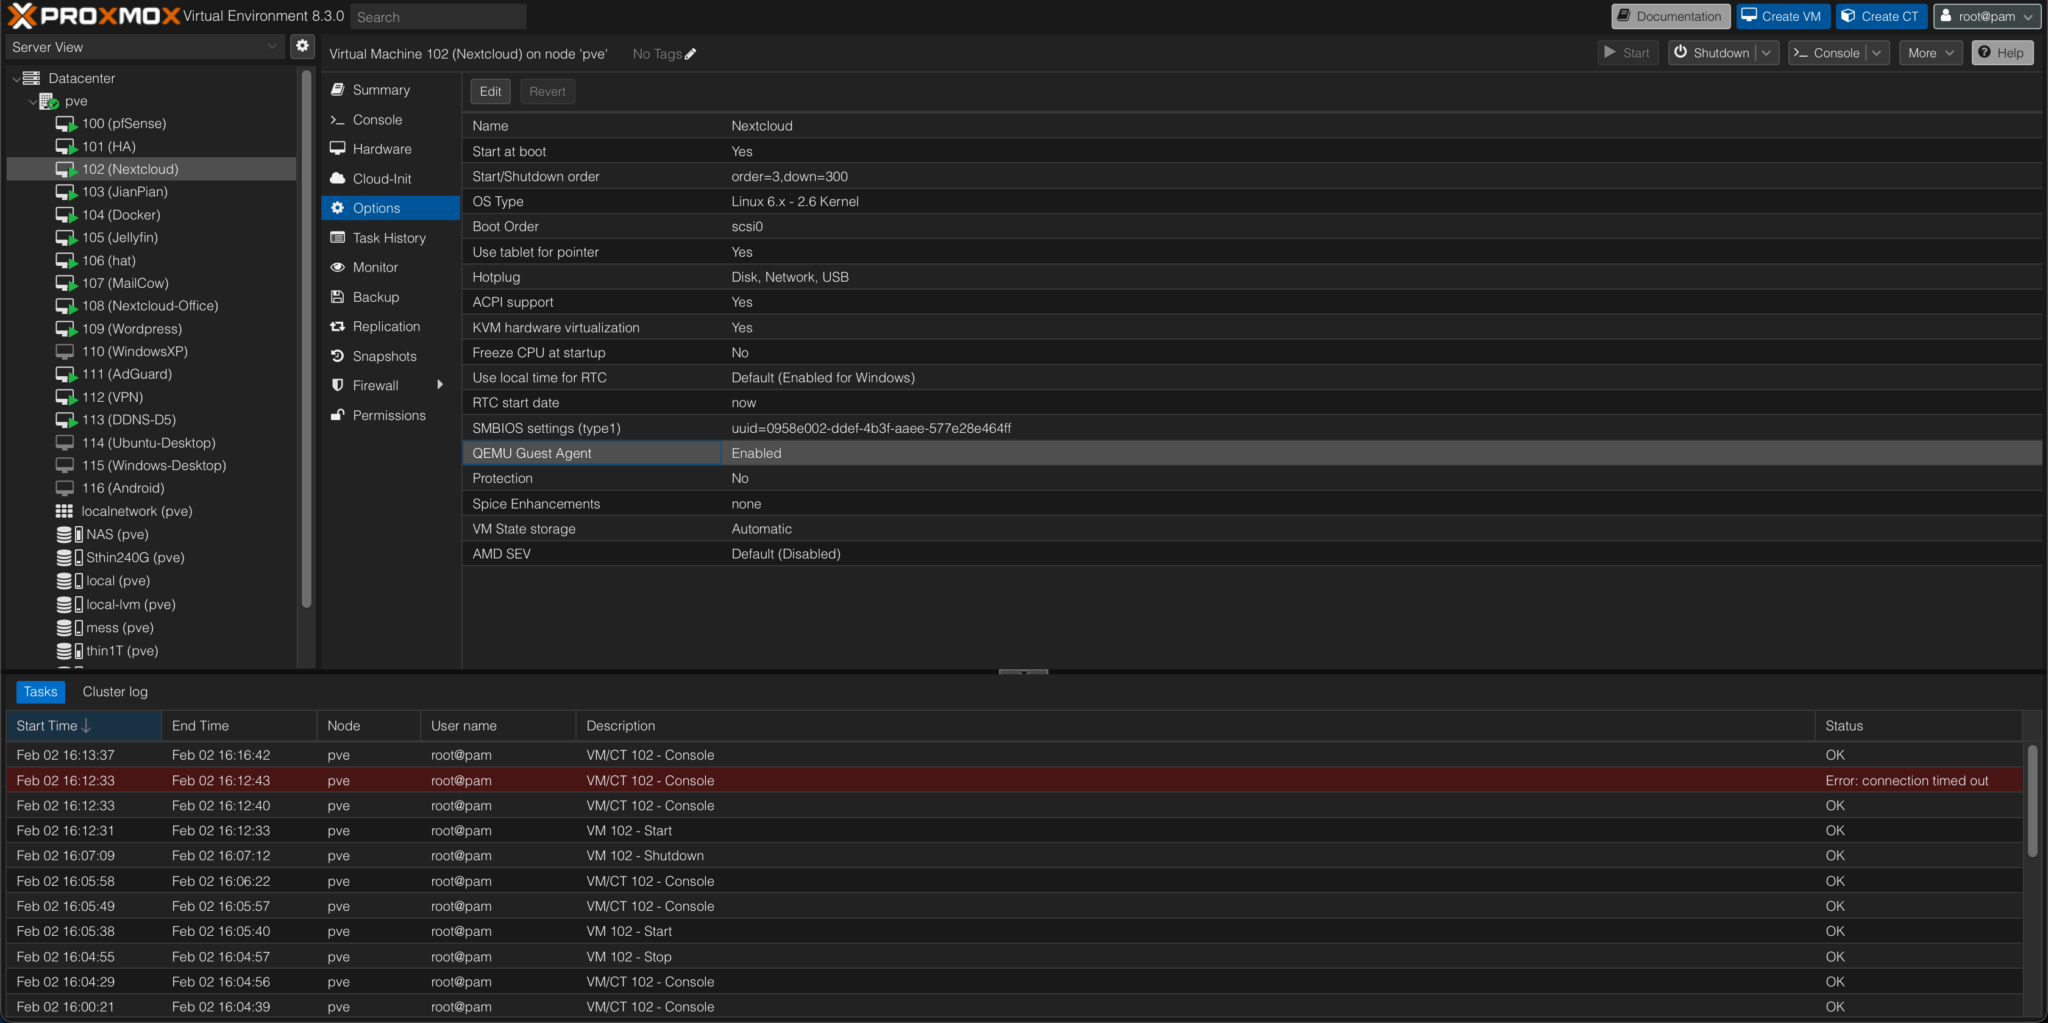The width and height of the screenshot is (2048, 1023).
Task: Select the Hotplug option row
Action: 1252,277
